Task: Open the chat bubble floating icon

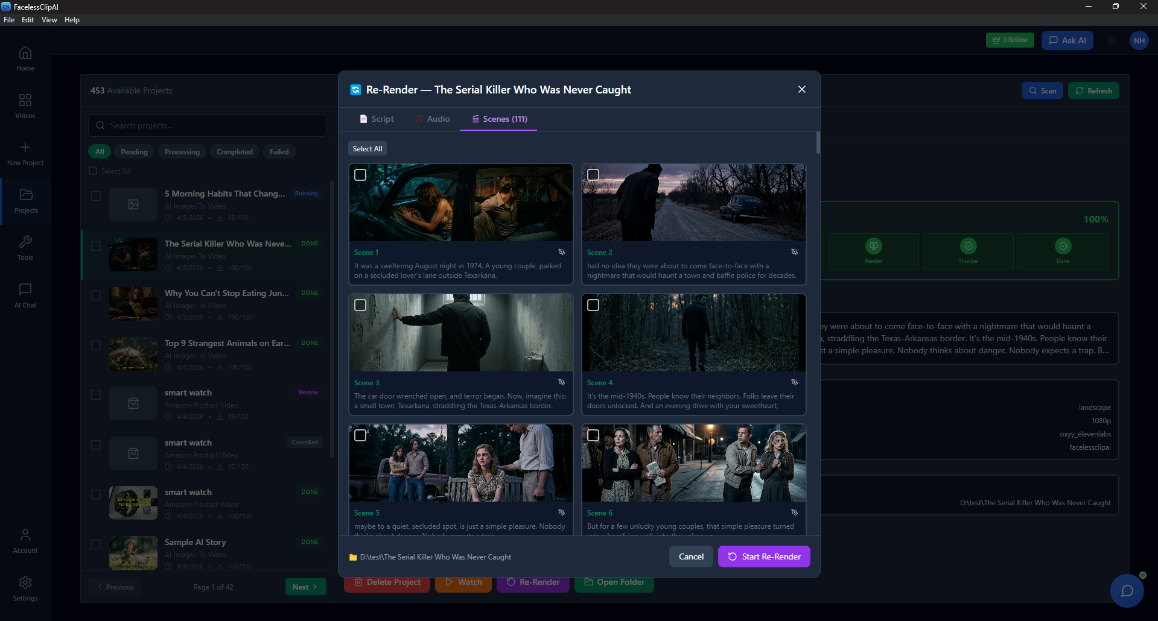Action: 1127,591
